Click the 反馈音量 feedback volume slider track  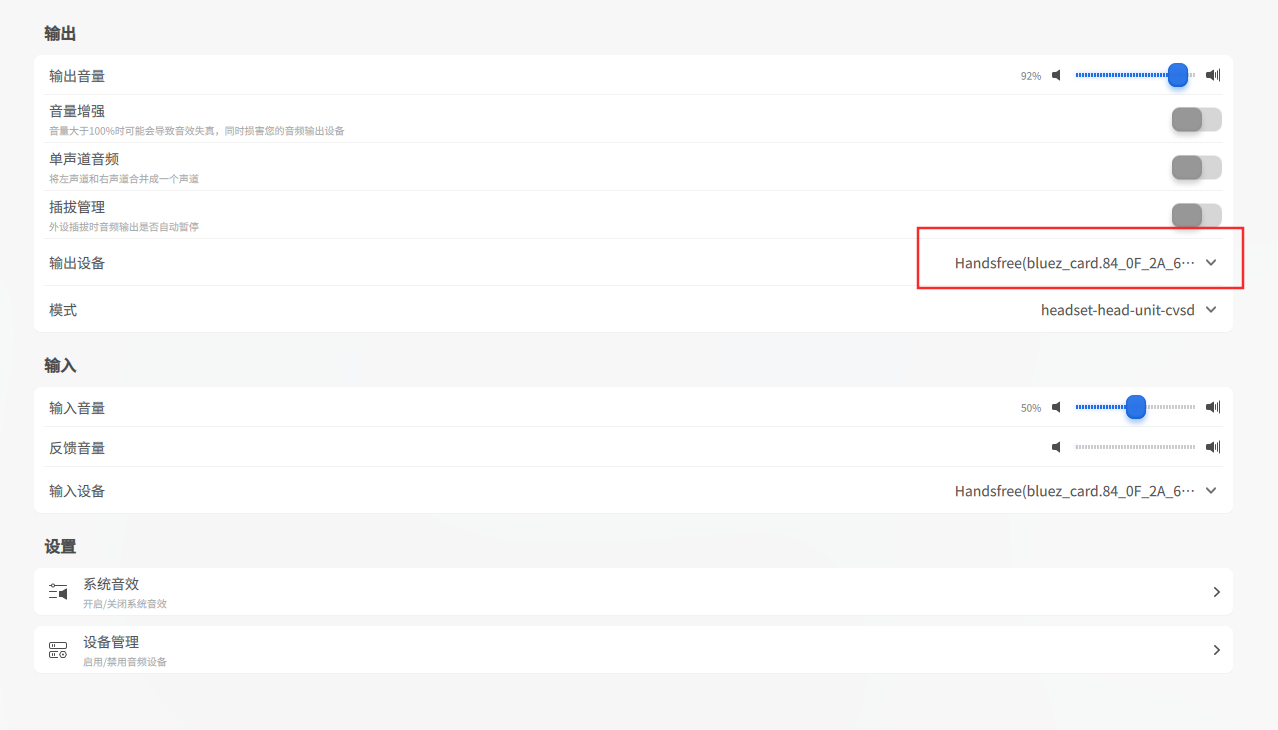pyautogui.click(x=1135, y=447)
